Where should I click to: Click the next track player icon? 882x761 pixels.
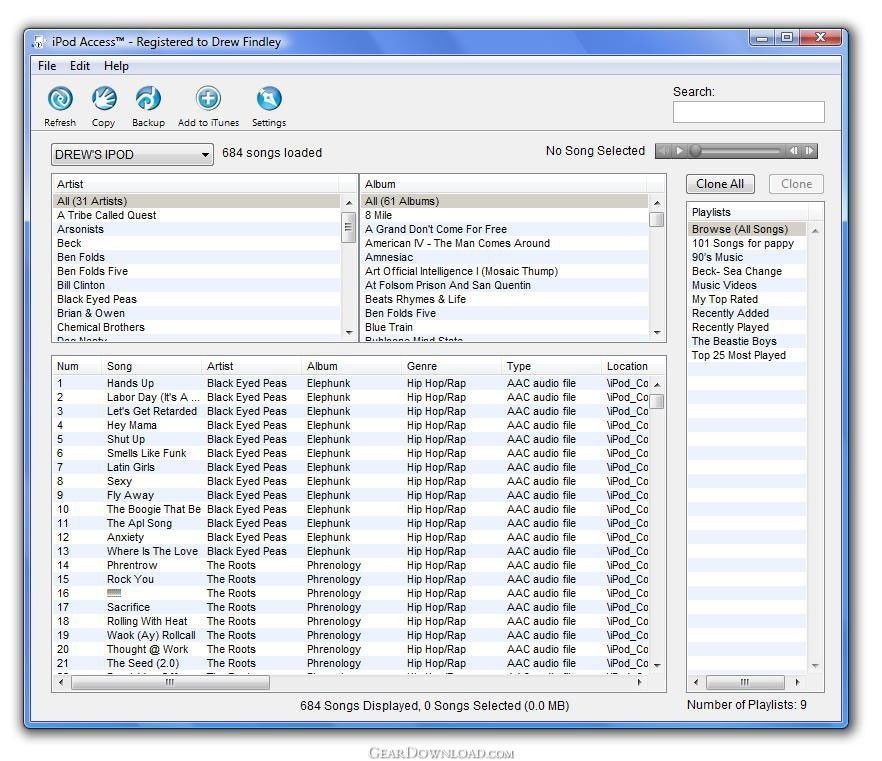809,151
